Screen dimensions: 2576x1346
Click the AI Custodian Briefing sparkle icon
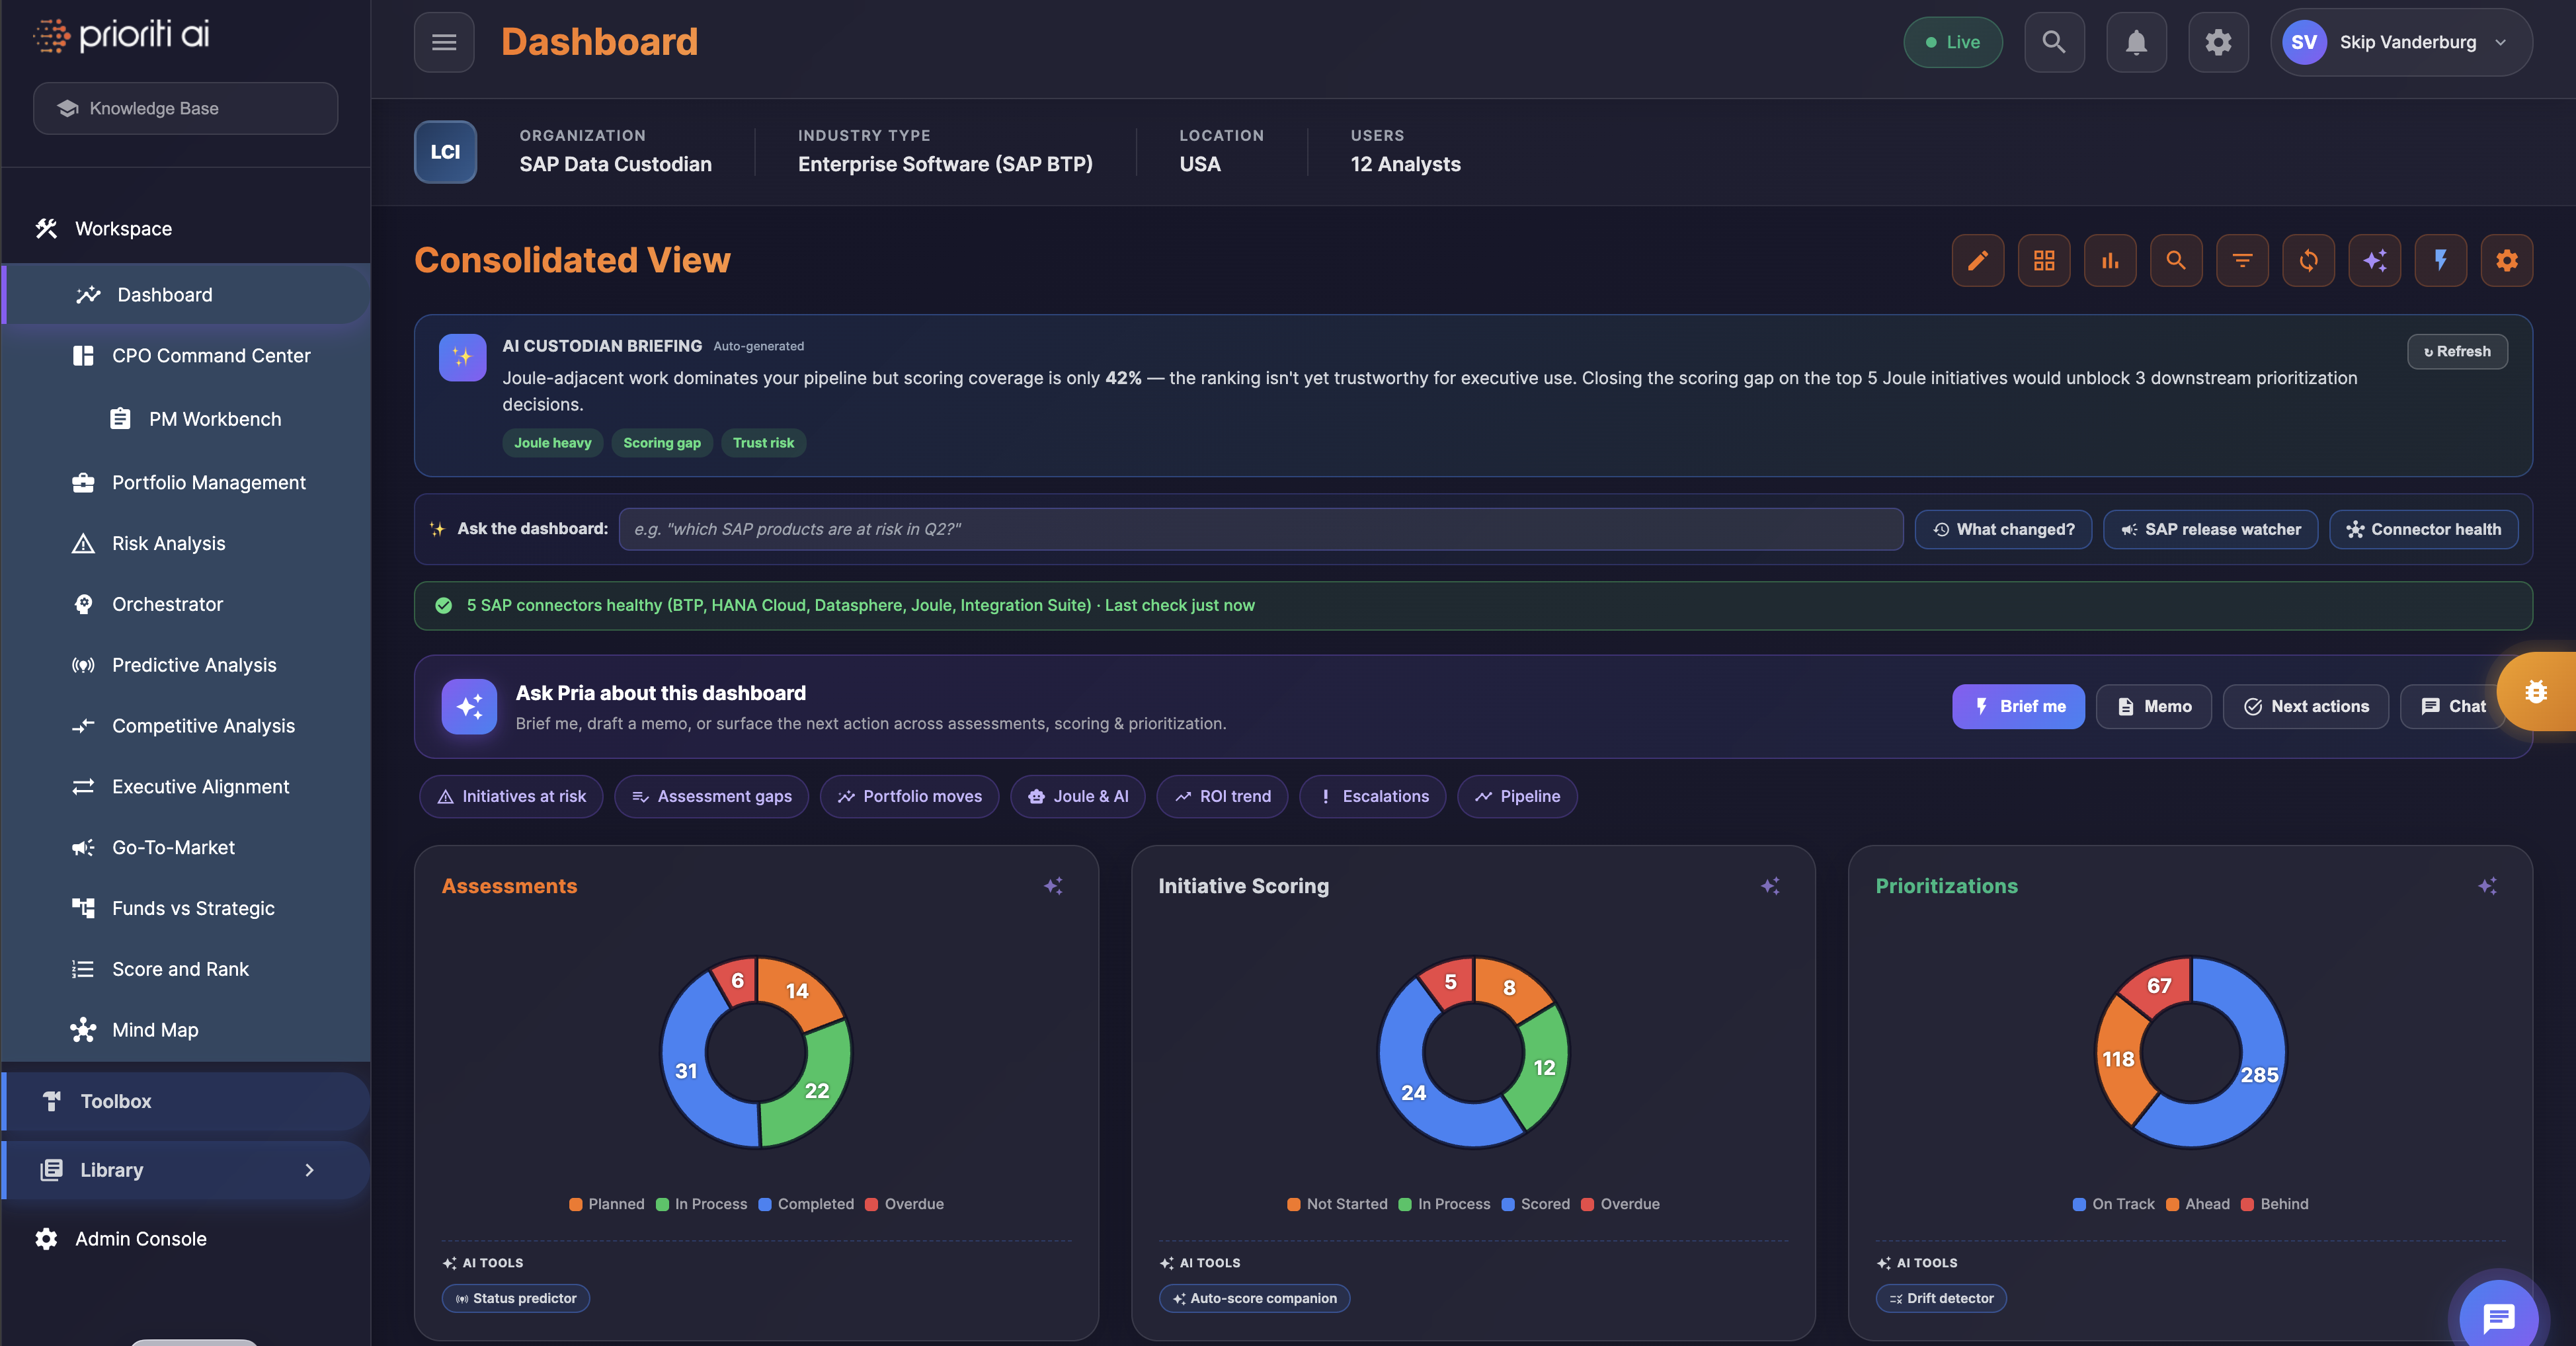click(x=462, y=357)
